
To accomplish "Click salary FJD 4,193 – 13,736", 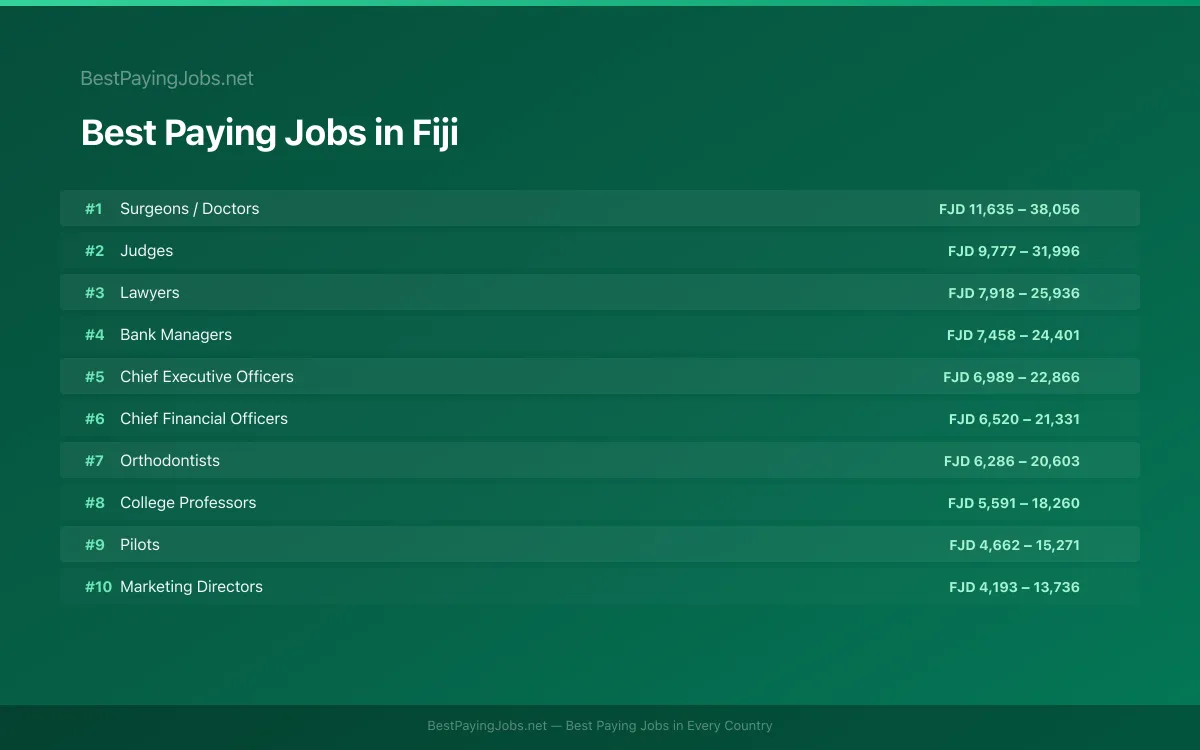I will click(x=1015, y=587).
